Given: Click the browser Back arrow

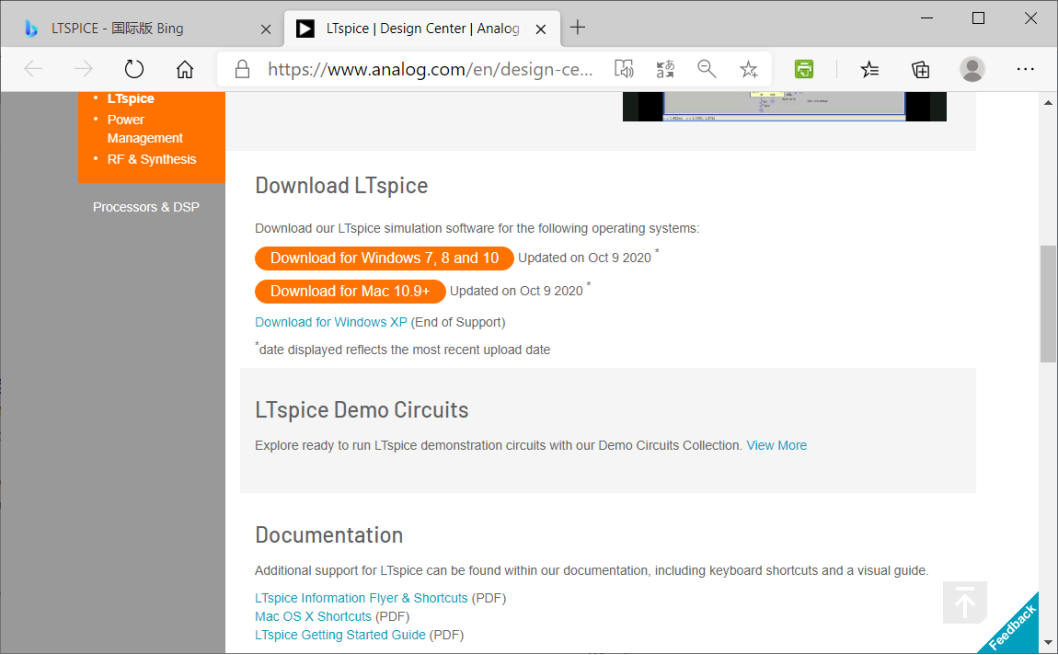Looking at the screenshot, I should point(33,69).
